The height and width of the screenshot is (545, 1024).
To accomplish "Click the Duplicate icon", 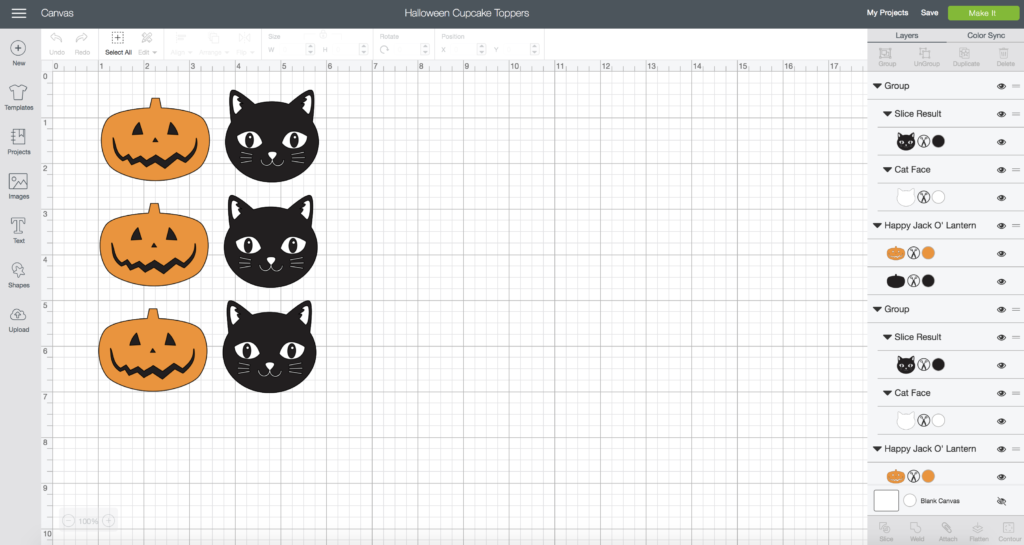I will (965, 54).
